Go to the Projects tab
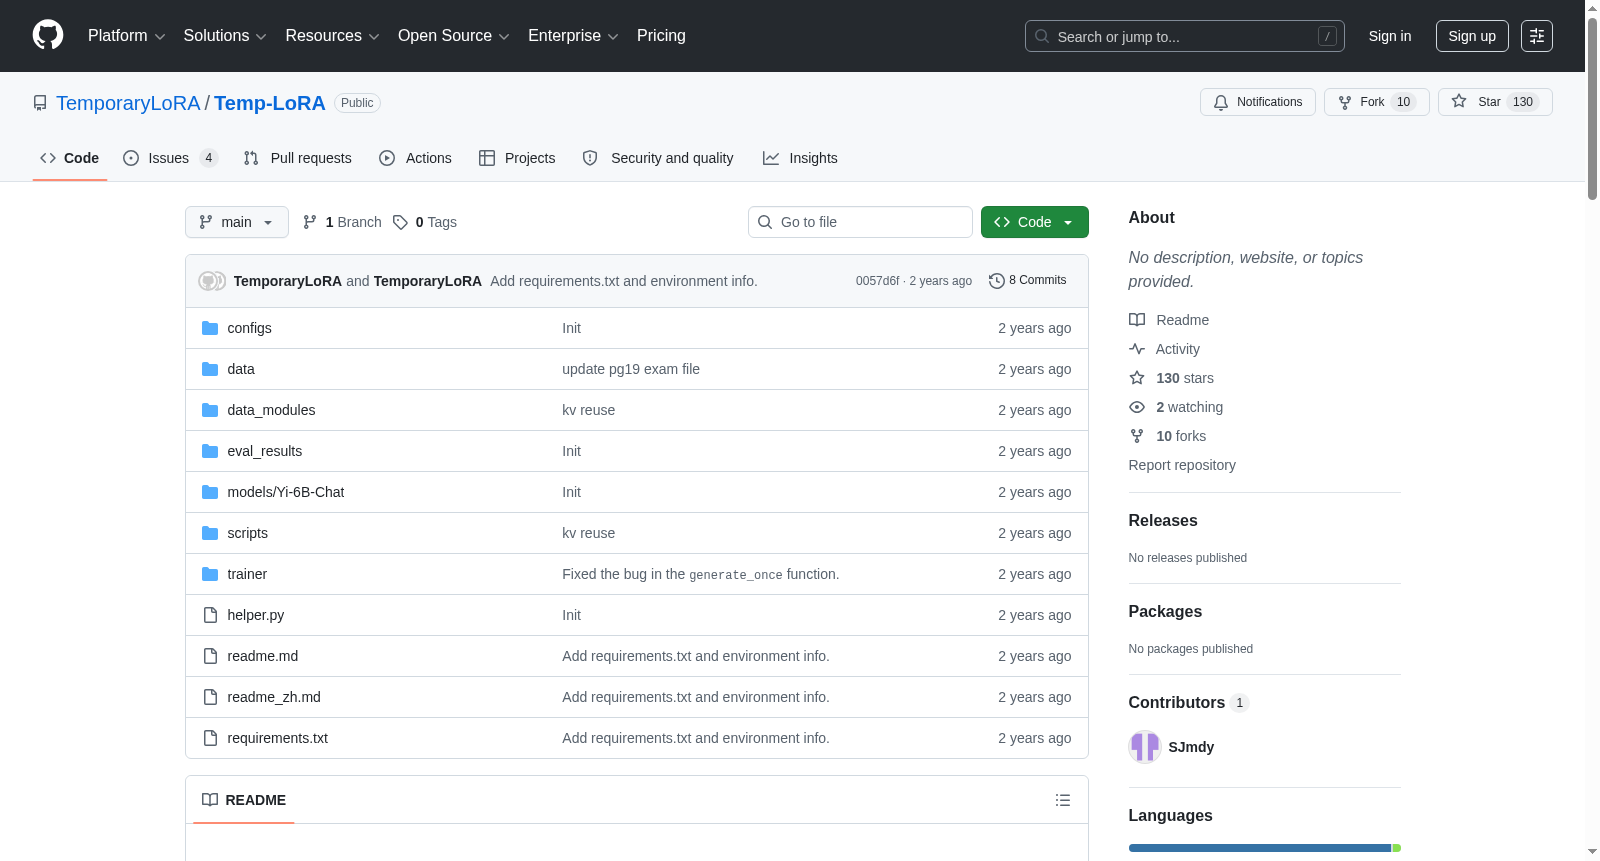Viewport: 1600px width, 861px height. coord(517,158)
